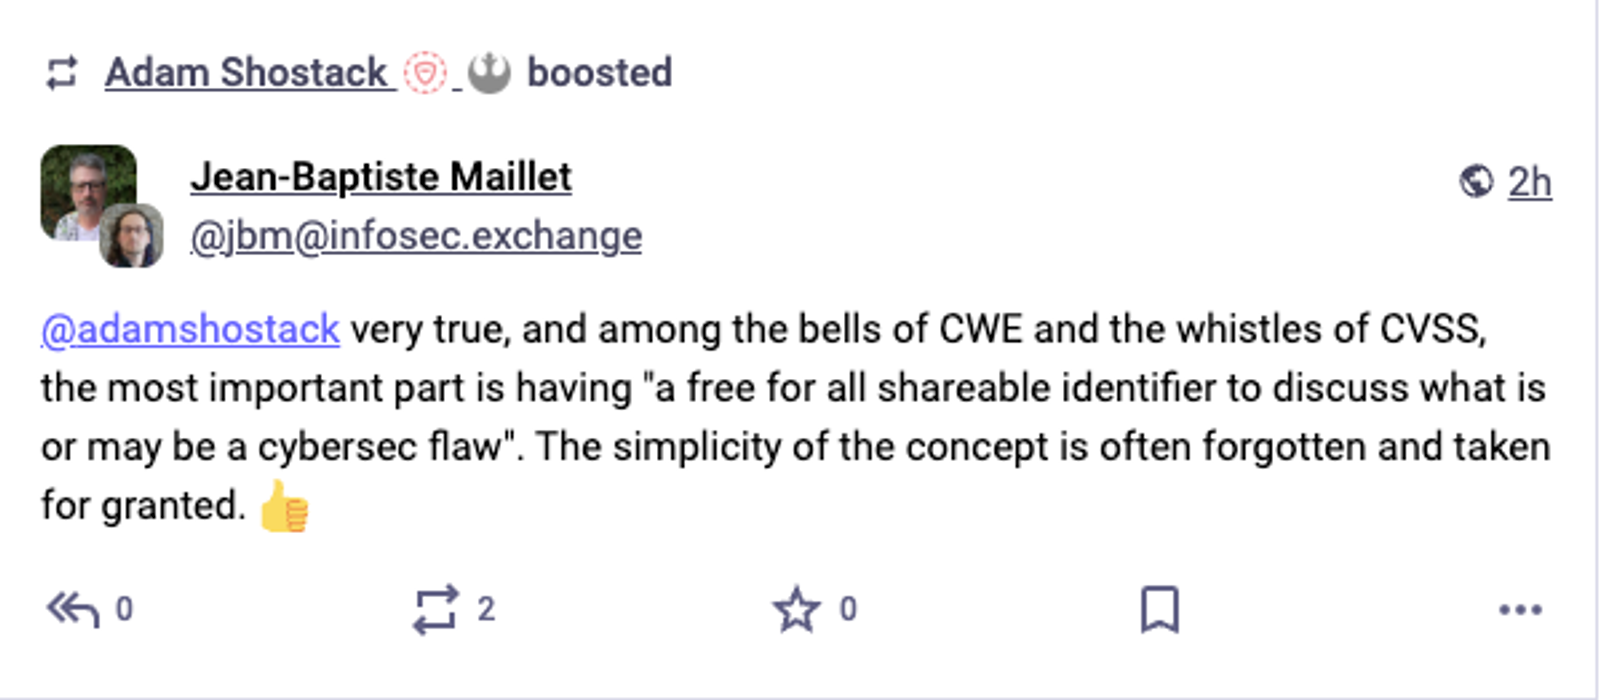Click the @jbm@infosec.exchange handle
Screen dimensions: 1600x700
(x=416, y=236)
